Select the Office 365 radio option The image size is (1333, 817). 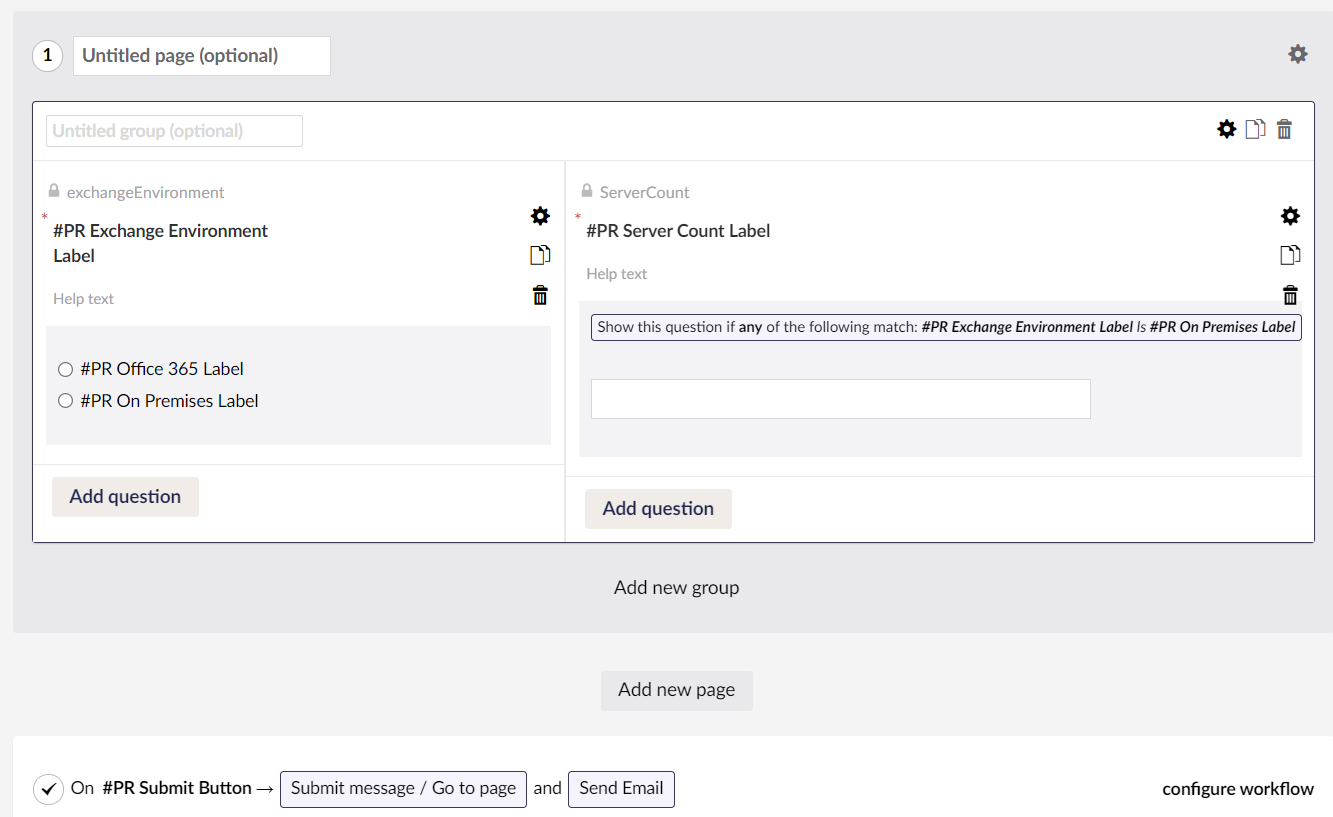coord(65,368)
